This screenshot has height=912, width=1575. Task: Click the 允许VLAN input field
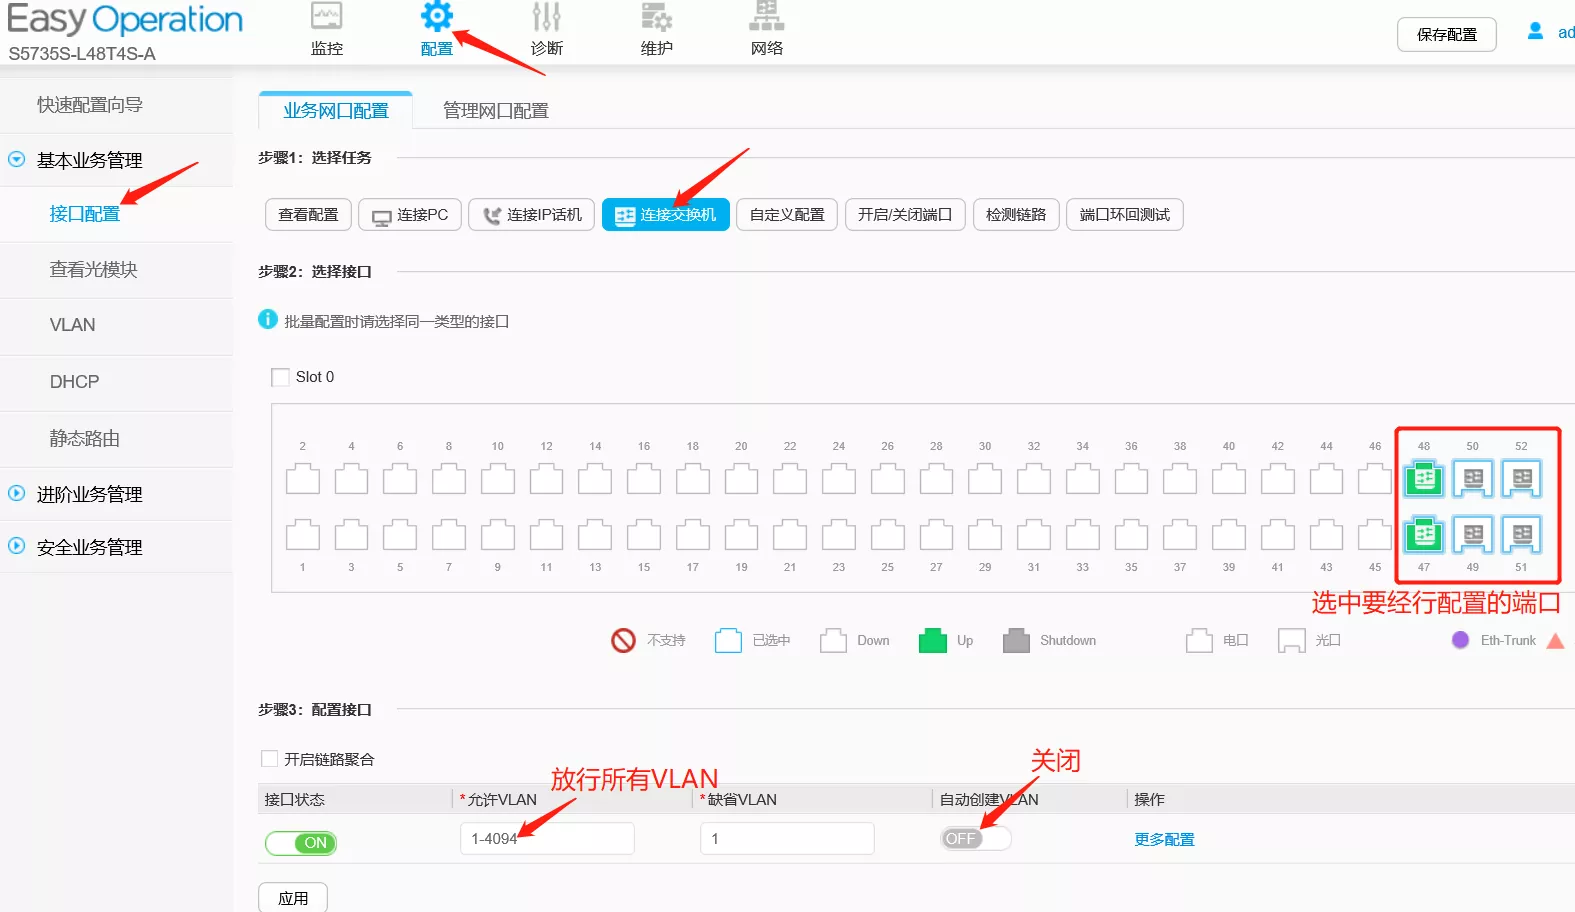click(547, 839)
